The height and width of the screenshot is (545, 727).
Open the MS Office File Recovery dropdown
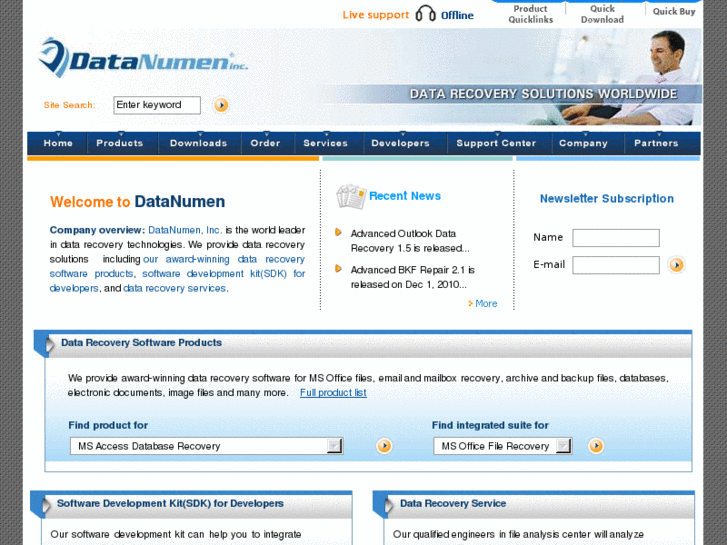tap(503, 446)
